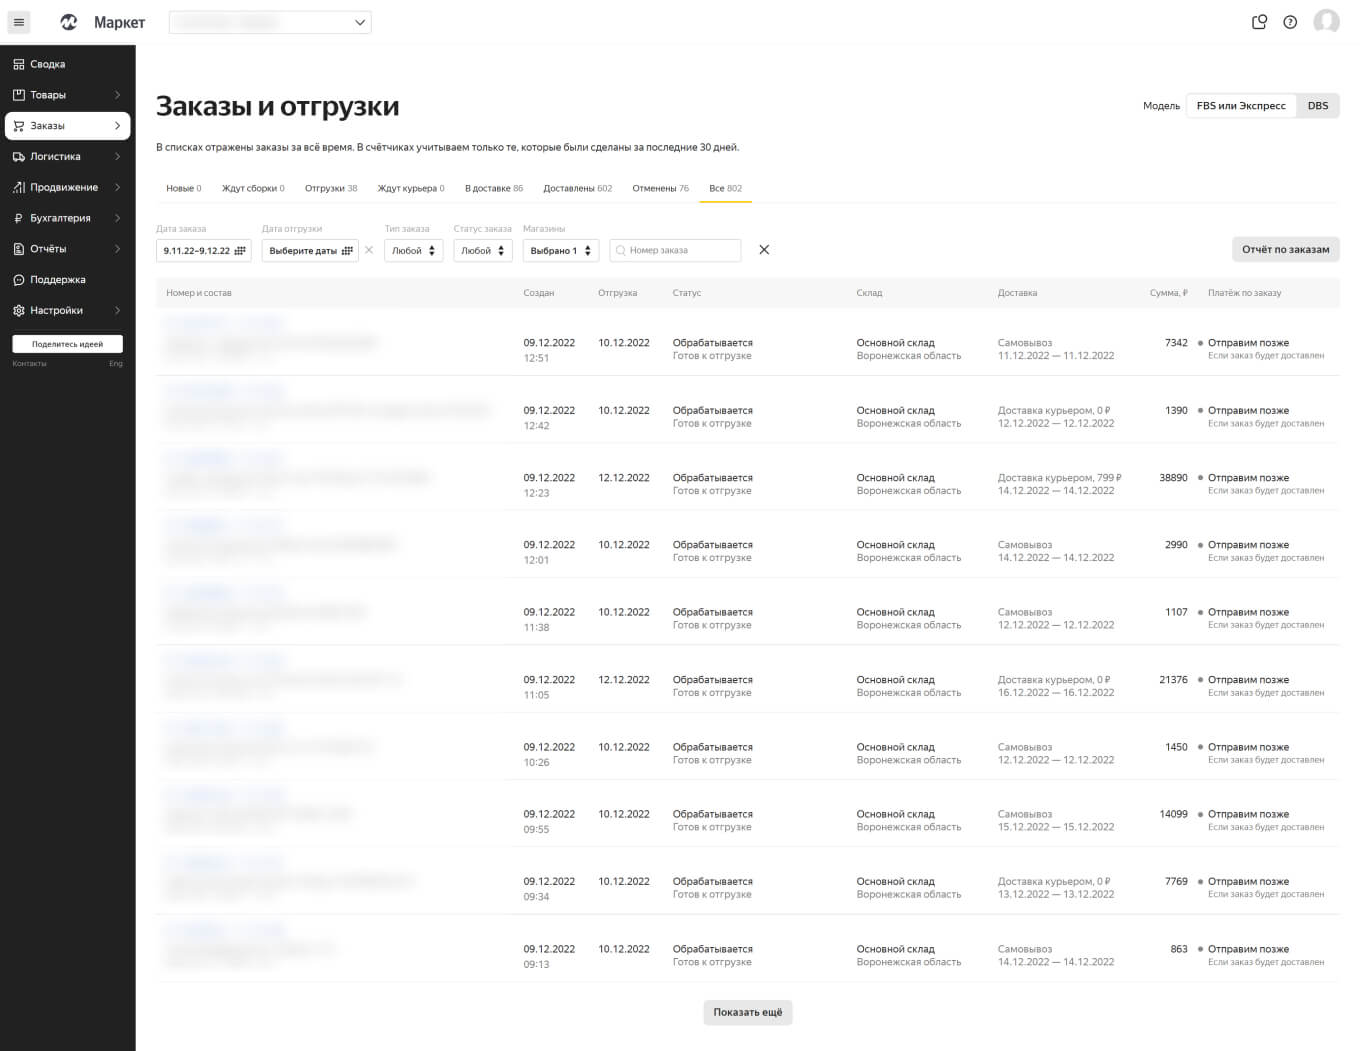Click the sum 7342 cell

pos(1176,343)
